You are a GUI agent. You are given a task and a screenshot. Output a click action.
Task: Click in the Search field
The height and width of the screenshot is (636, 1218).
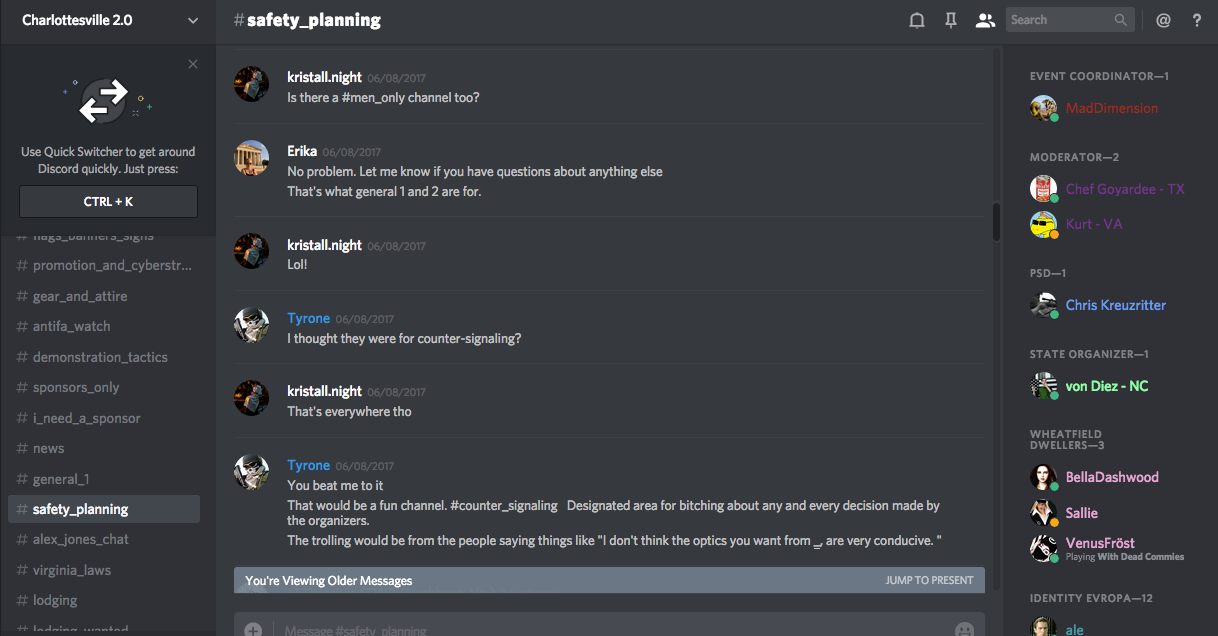pyautogui.click(x=1060, y=20)
